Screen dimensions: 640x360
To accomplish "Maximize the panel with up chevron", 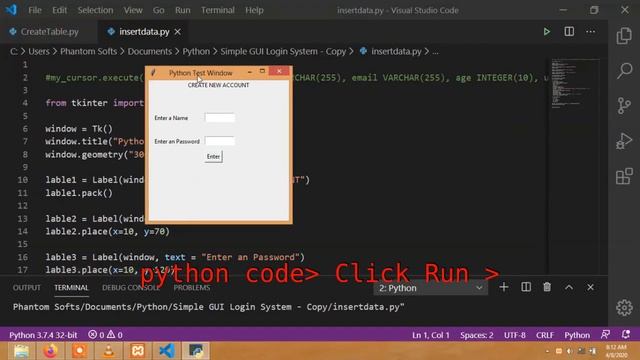I will pos(569,287).
